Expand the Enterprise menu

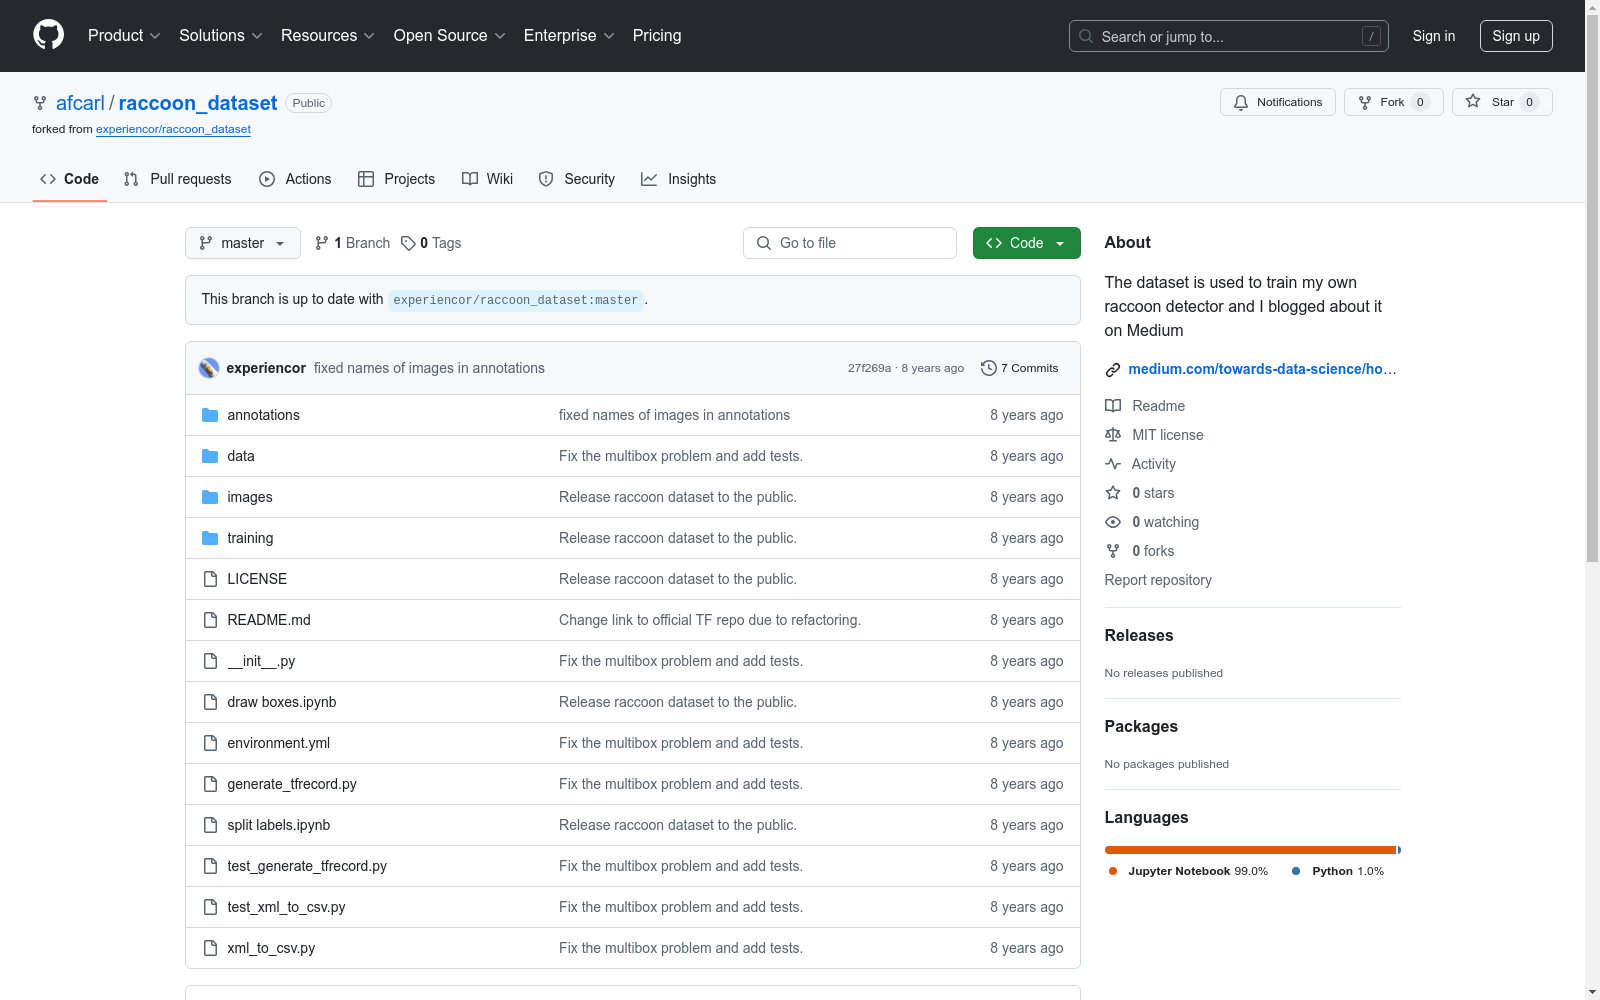tap(569, 36)
